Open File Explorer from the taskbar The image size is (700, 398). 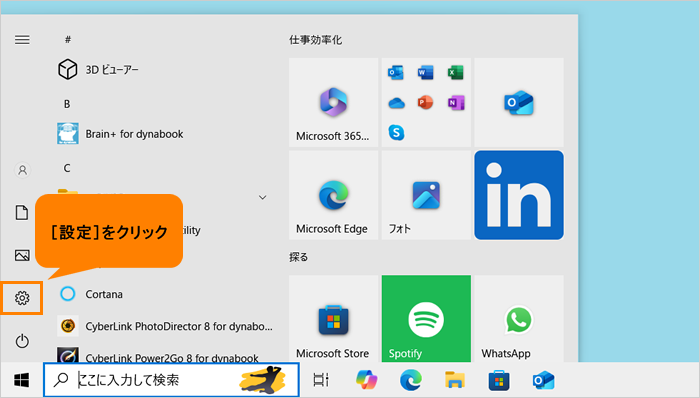tap(455, 380)
